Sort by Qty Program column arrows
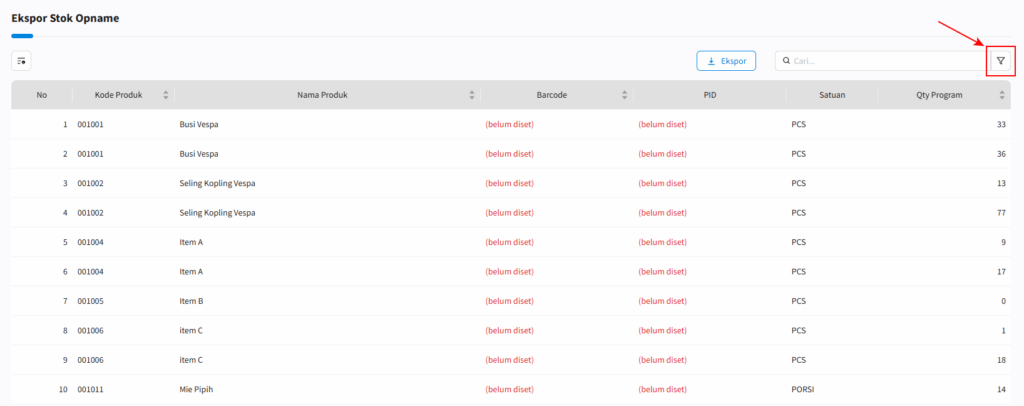This screenshot has height=406, width=1024. (x=1002, y=95)
